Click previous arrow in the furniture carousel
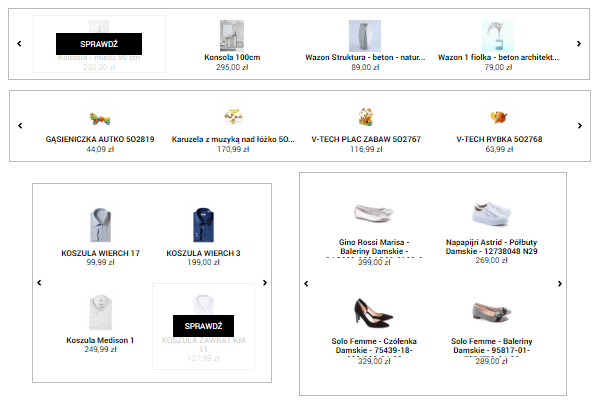 (19, 44)
